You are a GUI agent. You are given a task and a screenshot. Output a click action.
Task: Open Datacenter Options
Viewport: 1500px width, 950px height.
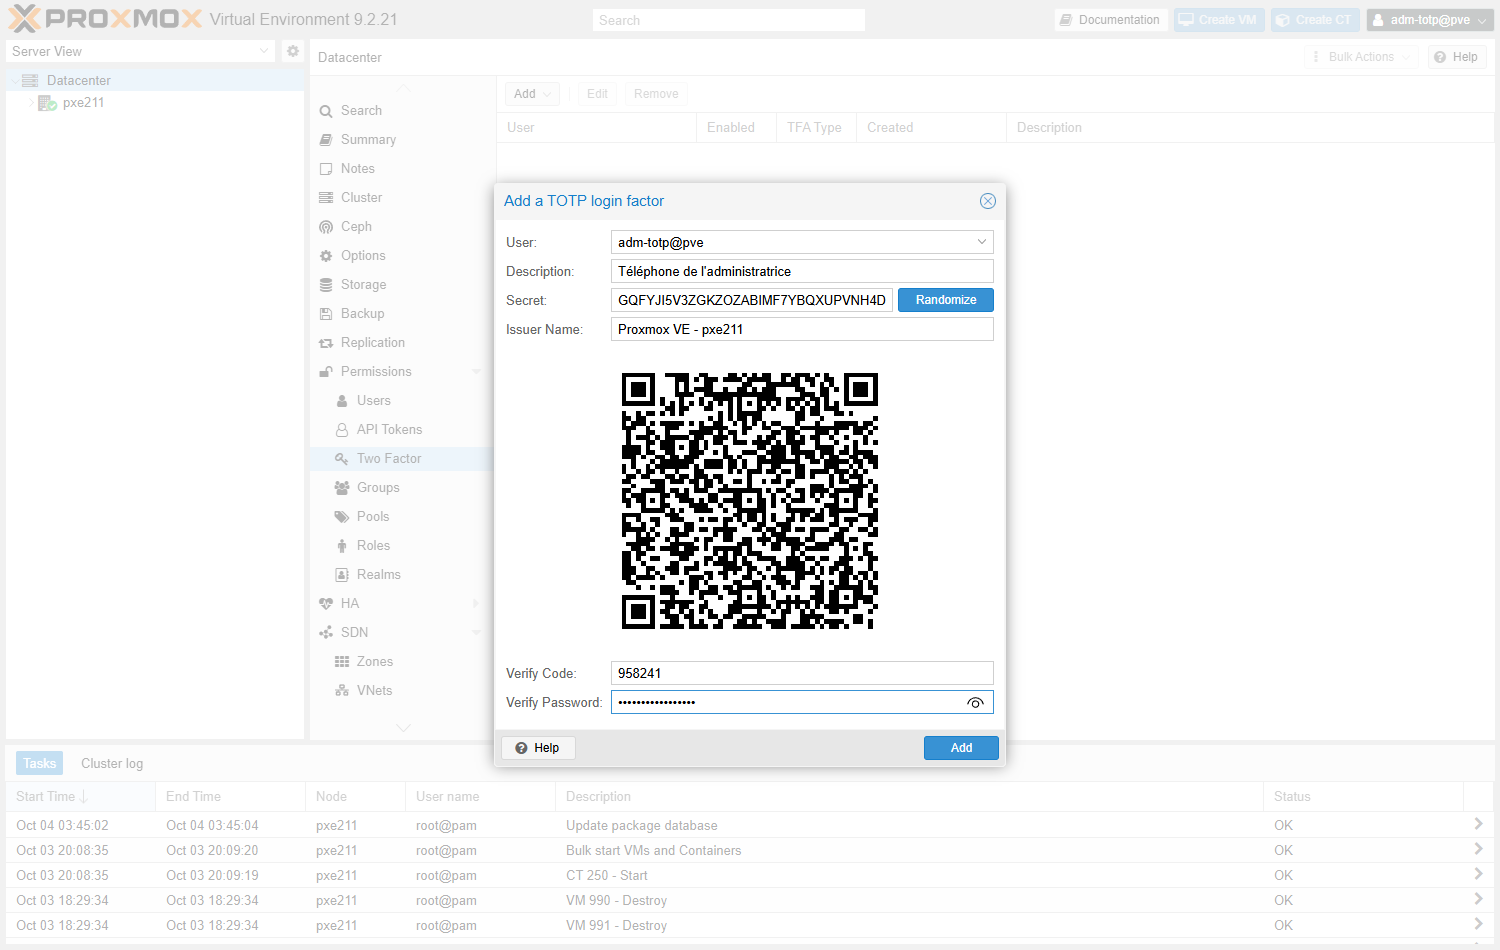coord(363,256)
